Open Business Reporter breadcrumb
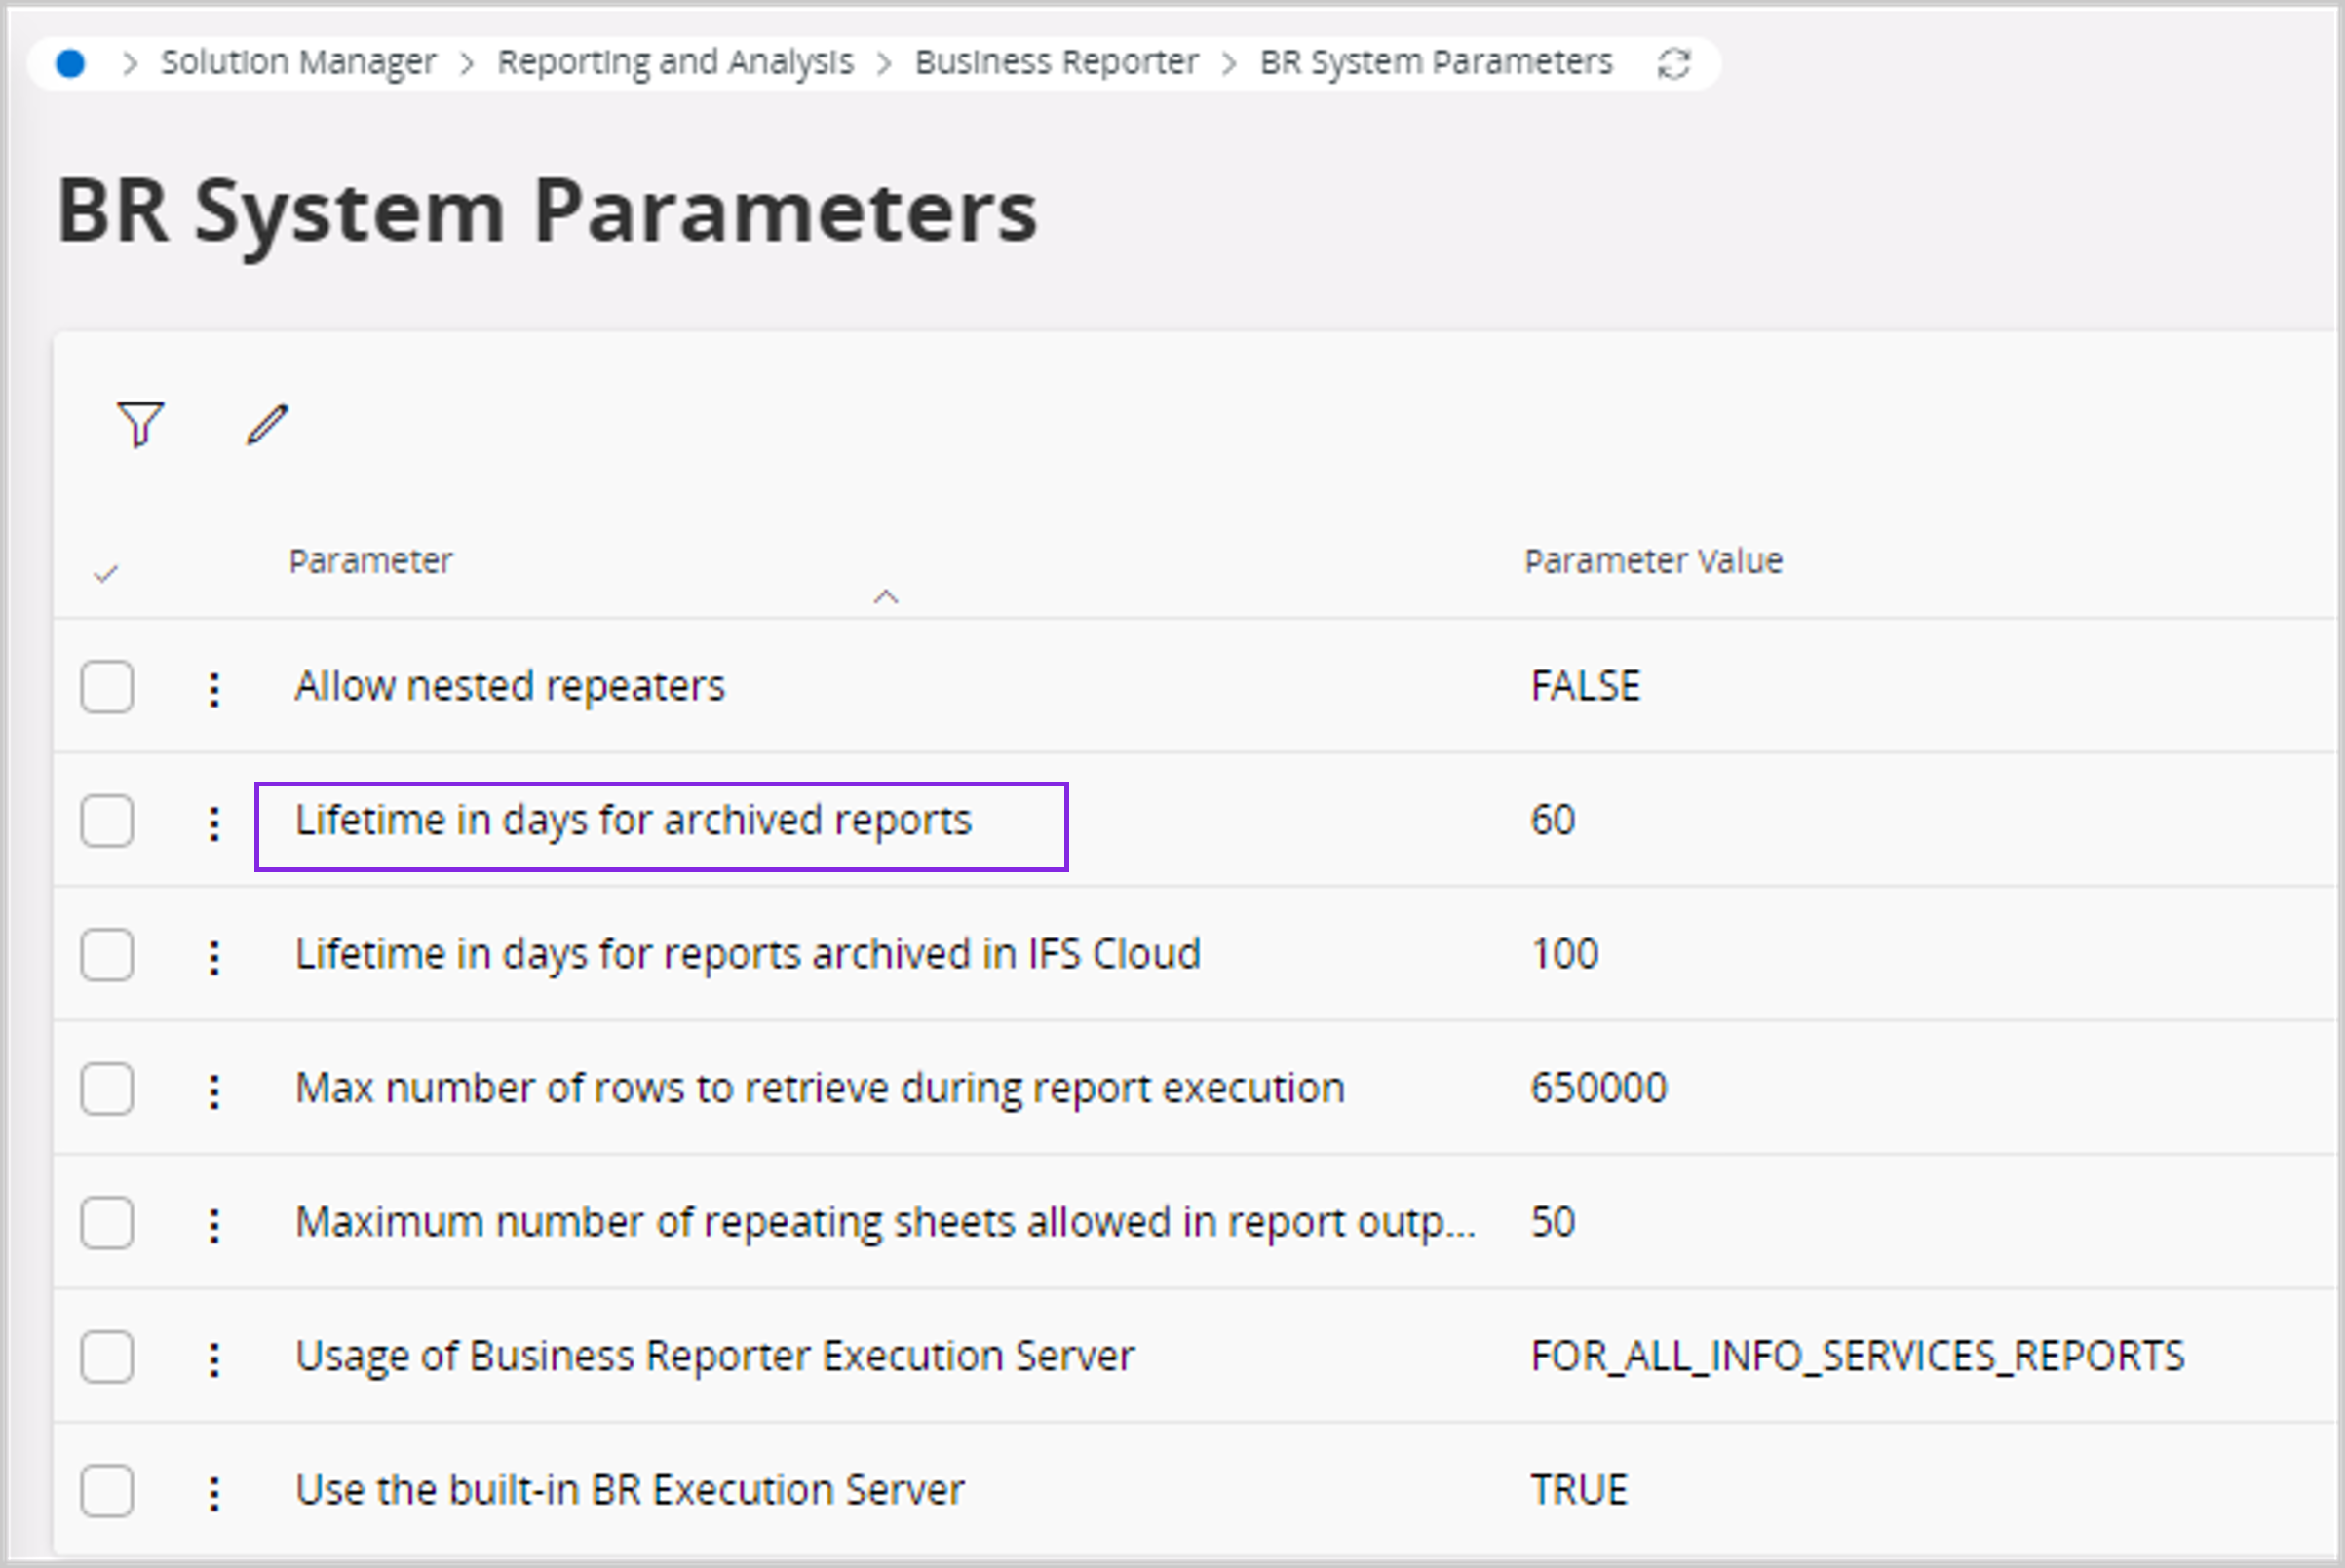Image resolution: width=2345 pixels, height=1568 pixels. (1056, 62)
